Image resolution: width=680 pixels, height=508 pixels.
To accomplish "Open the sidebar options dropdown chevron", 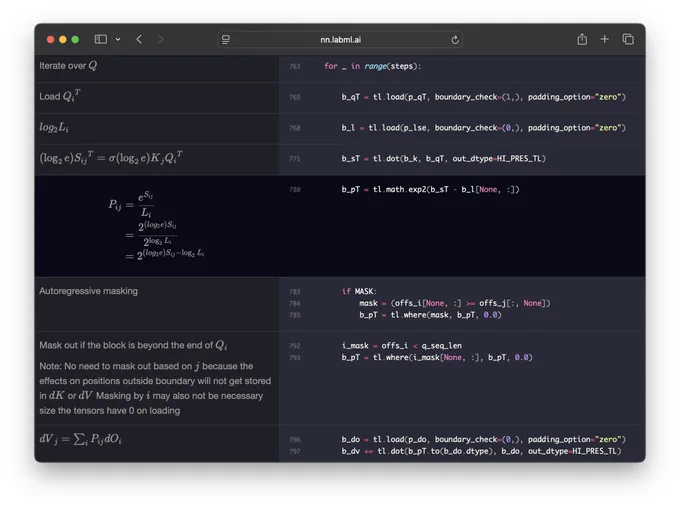I will tap(118, 39).
